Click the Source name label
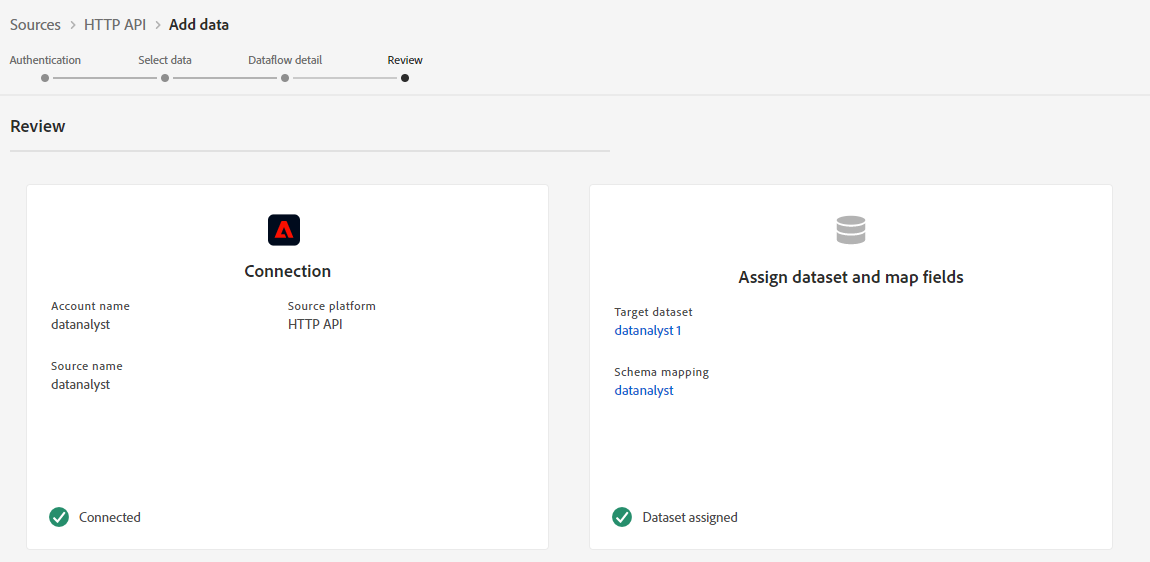1150x562 pixels. [x=87, y=366]
